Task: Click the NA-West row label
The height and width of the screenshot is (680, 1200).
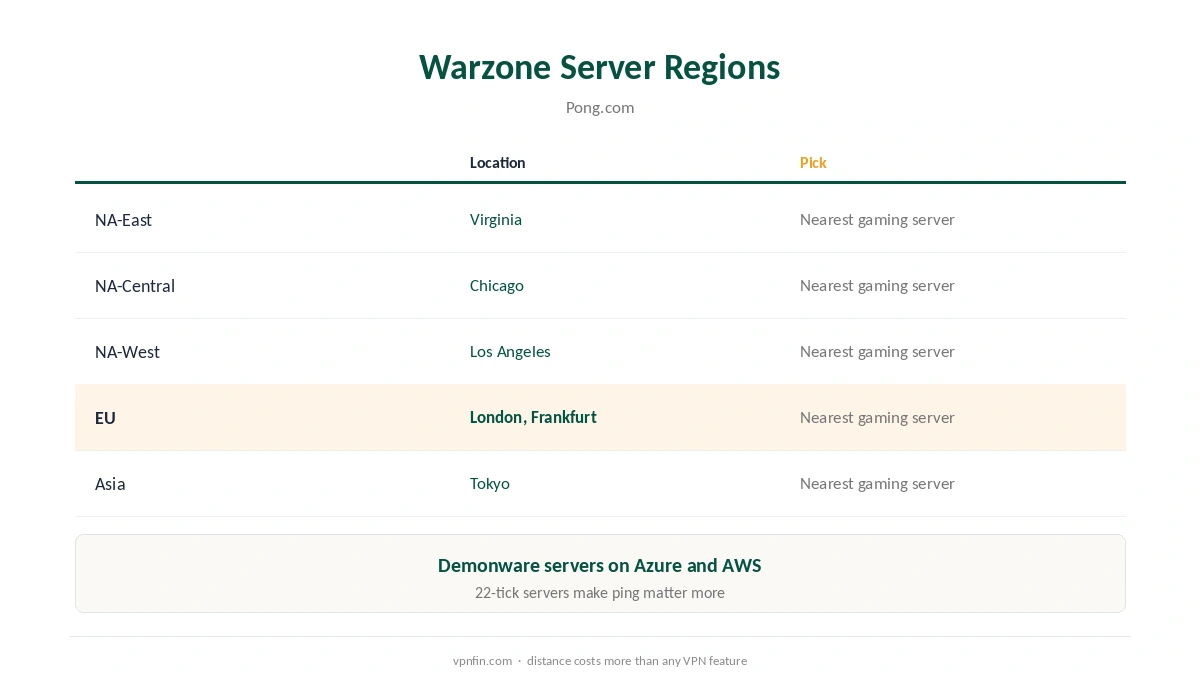Action: pyautogui.click(x=127, y=352)
